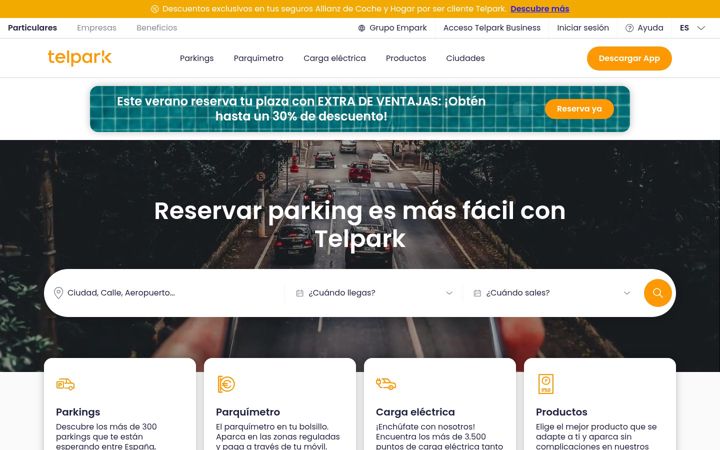Click the Descargar App button
The image size is (720, 450).
tap(629, 58)
